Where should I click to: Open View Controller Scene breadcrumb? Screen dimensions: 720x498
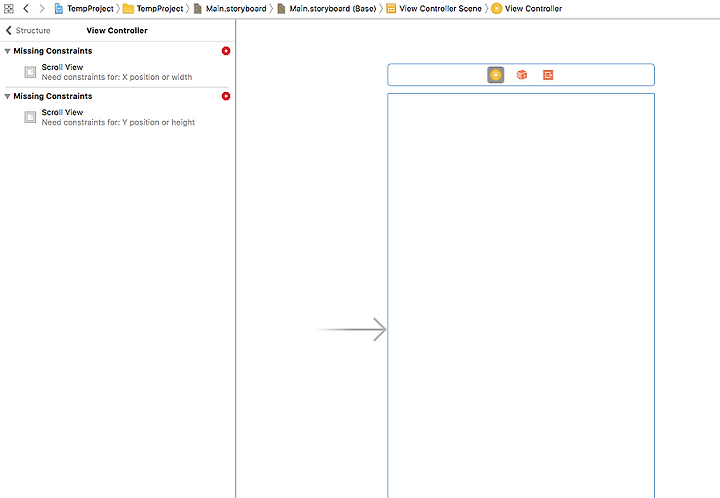tap(434, 8)
